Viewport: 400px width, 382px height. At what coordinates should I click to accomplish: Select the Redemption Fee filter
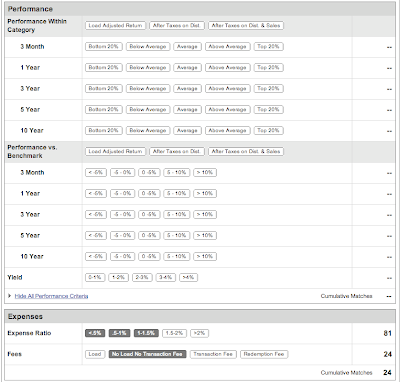pyautogui.click(x=264, y=354)
